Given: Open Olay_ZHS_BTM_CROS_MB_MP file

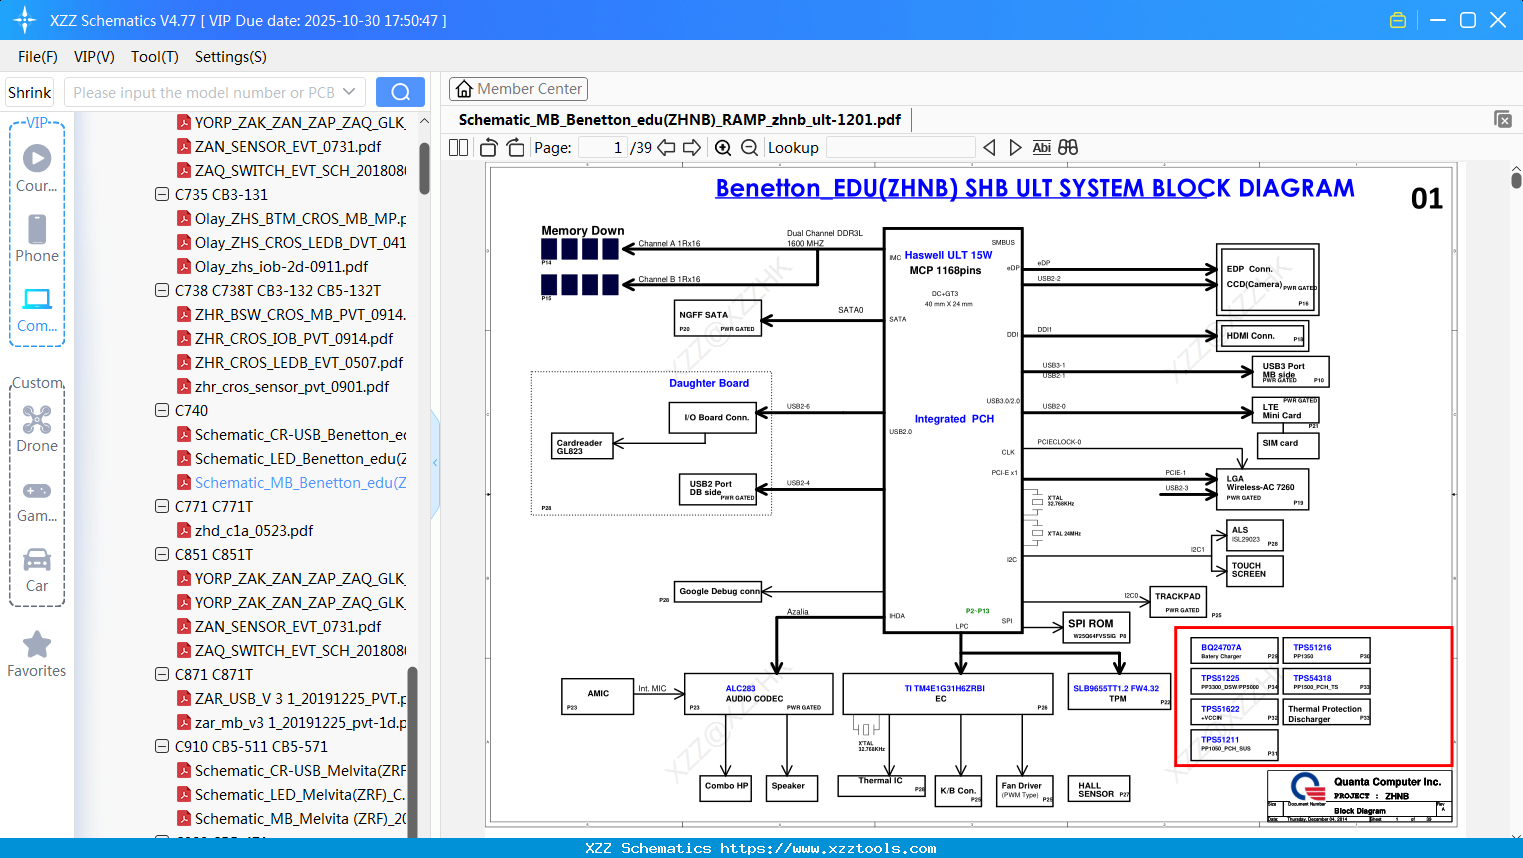Looking at the screenshot, I should coord(300,218).
